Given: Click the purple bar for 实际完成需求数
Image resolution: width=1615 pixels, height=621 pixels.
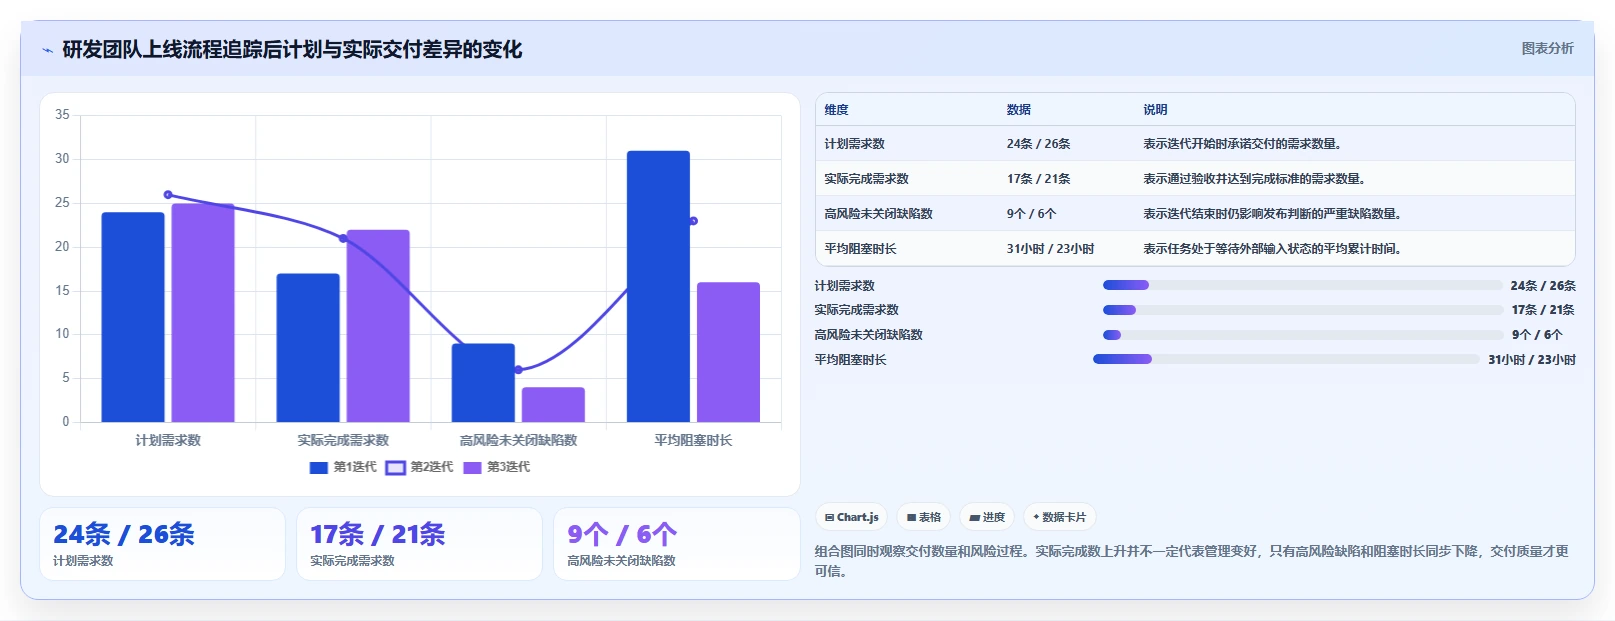Looking at the screenshot, I should coord(378,326).
